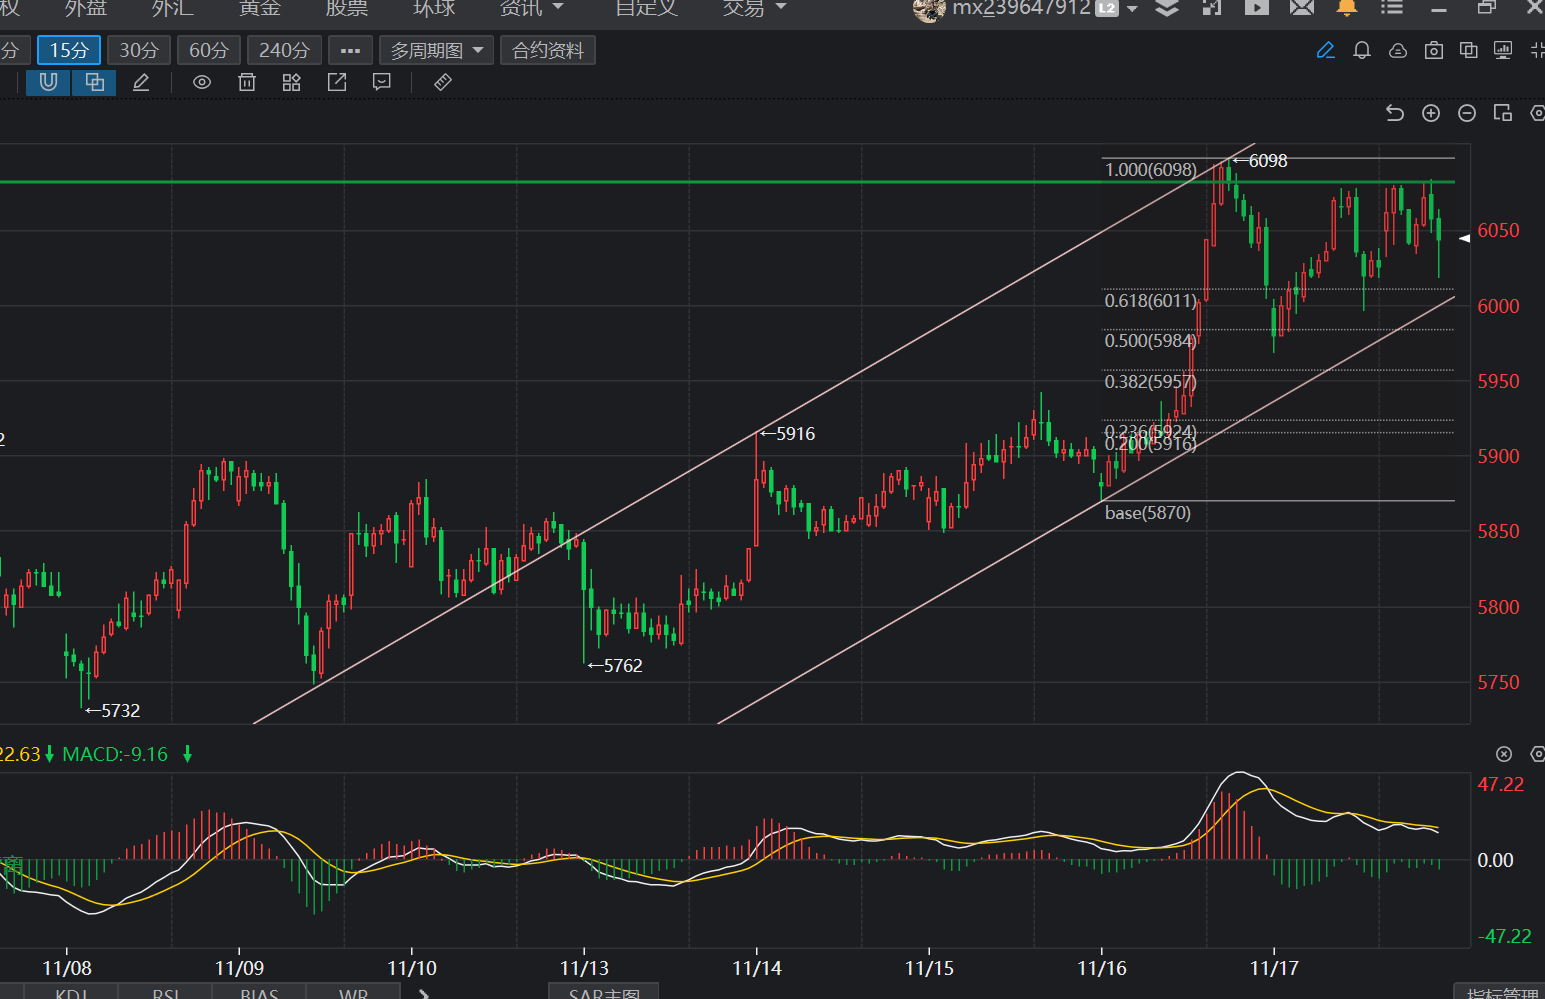1545x999 pixels.
Task: Click the MACD:-9.16 indicator value
Action: [115, 754]
